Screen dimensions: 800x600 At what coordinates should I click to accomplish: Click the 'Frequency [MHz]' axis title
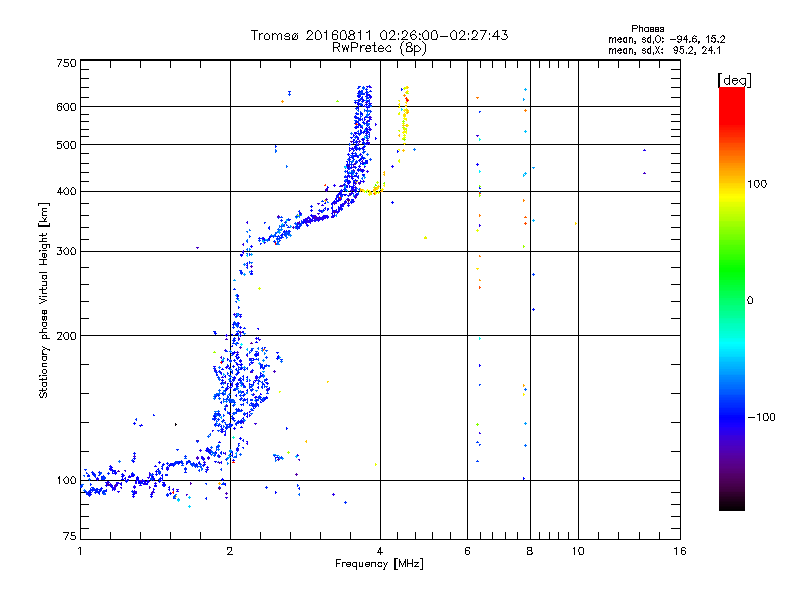pos(379,564)
